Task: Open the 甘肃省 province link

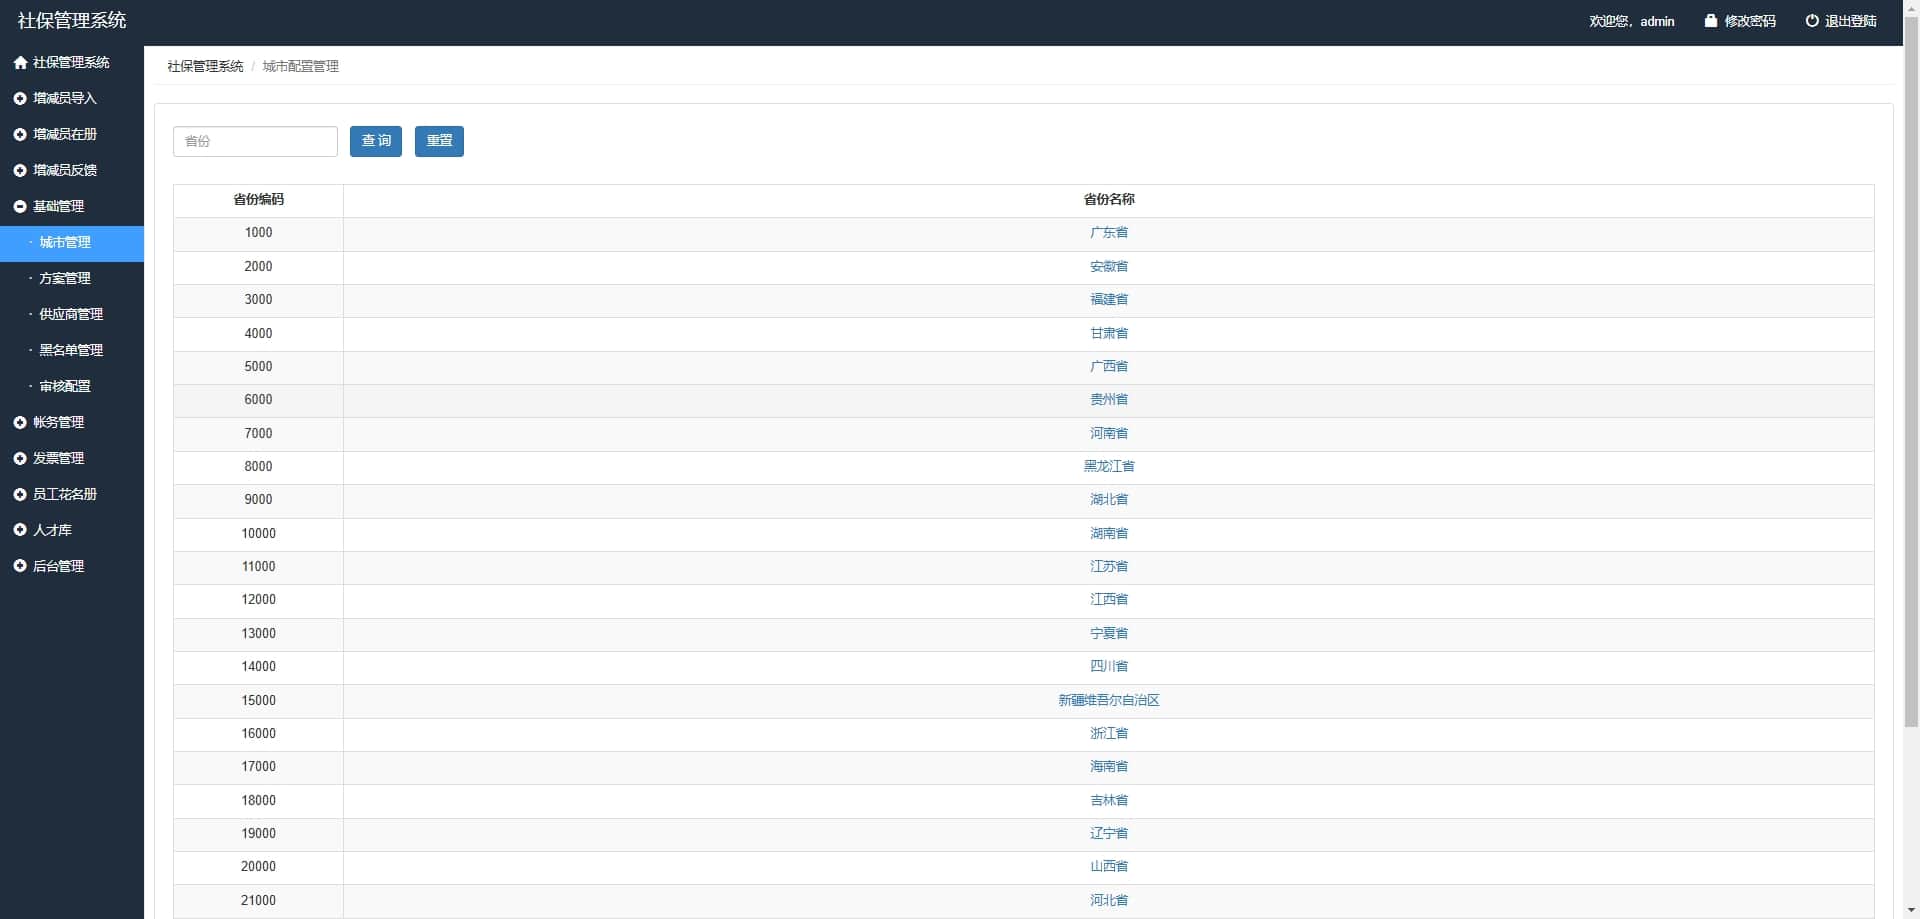Action: [x=1109, y=333]
